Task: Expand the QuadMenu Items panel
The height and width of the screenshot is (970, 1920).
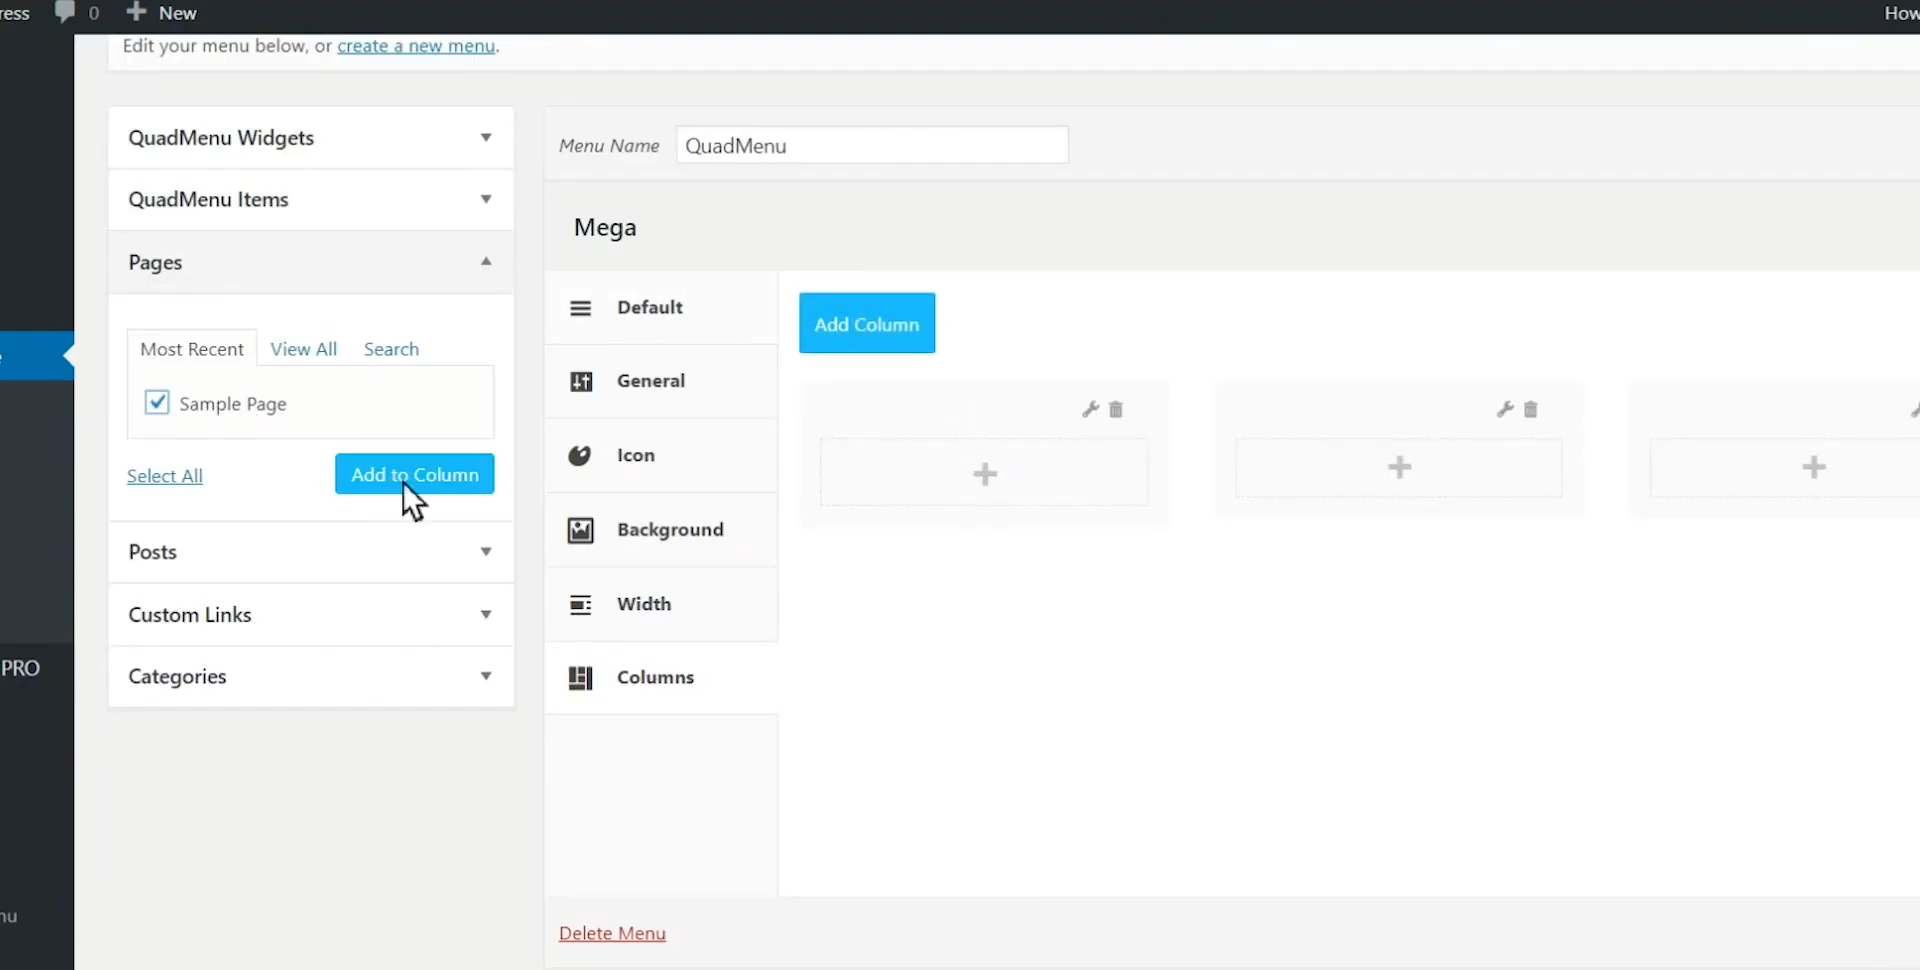Action: point(485,199)
